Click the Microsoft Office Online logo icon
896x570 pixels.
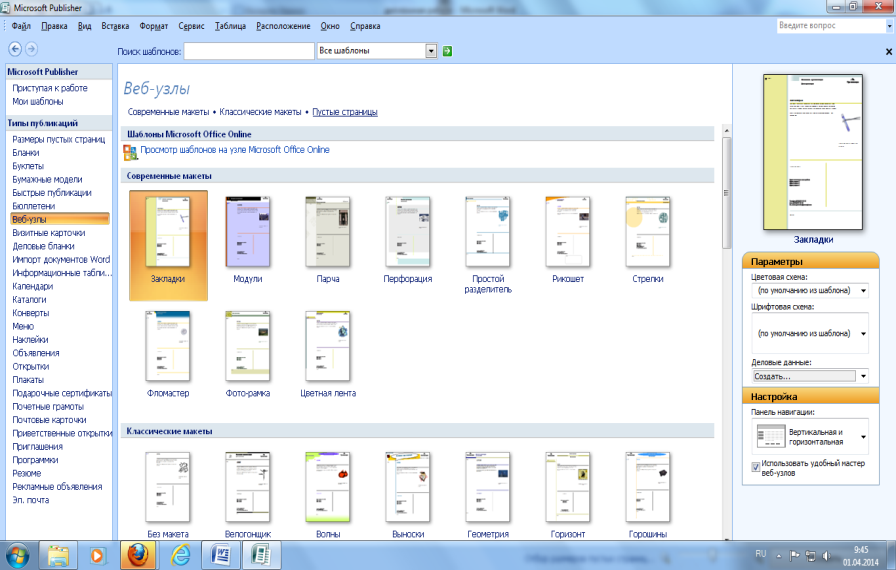pyautogui.click(x=130, y=152)
